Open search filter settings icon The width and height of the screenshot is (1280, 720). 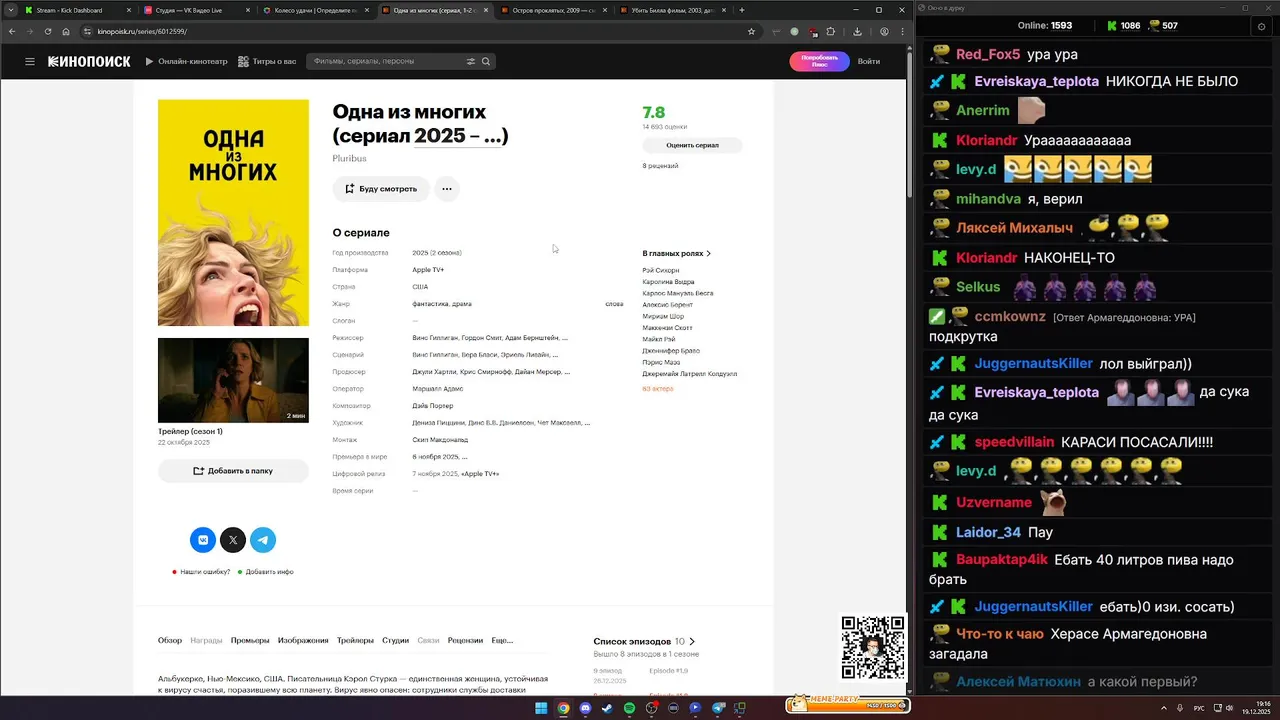click(471, 61)
